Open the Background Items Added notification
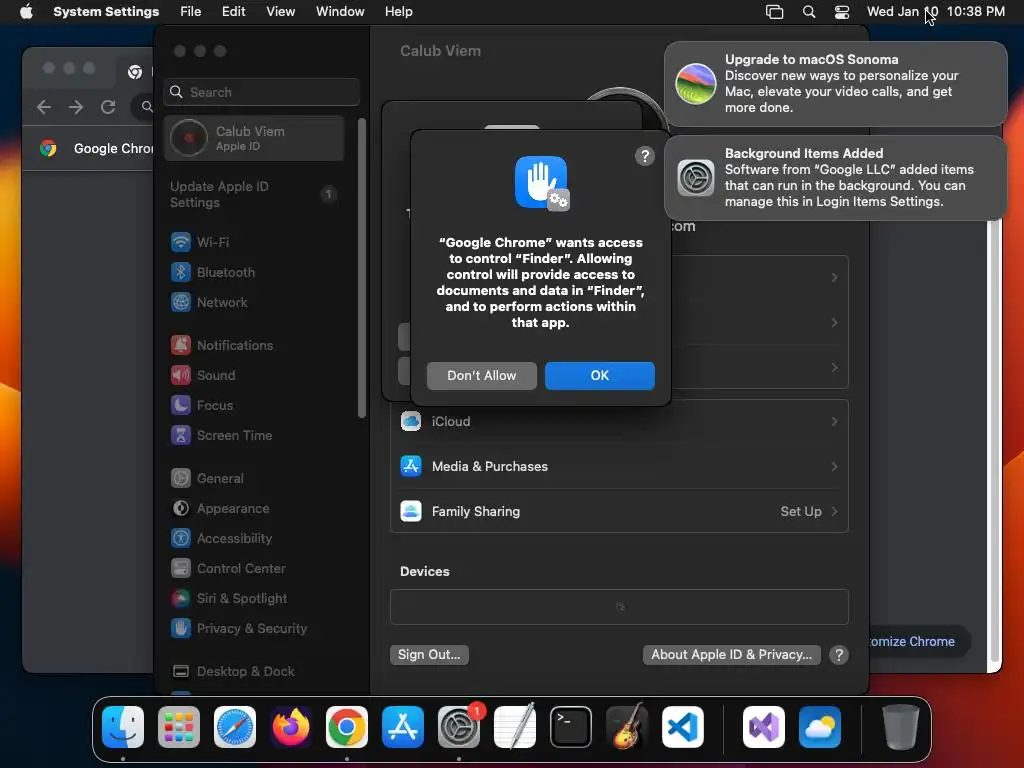1024x768 pixels. tap(835, 178)
